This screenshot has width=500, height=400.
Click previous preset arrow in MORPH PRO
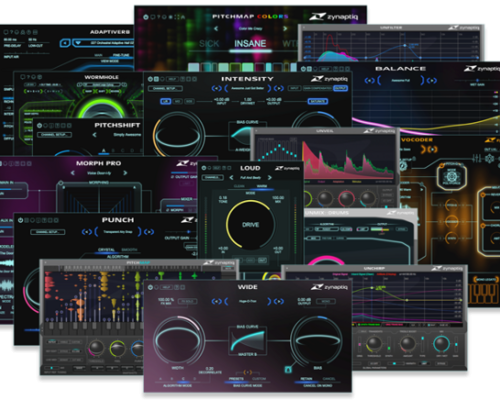coord(73,173)
